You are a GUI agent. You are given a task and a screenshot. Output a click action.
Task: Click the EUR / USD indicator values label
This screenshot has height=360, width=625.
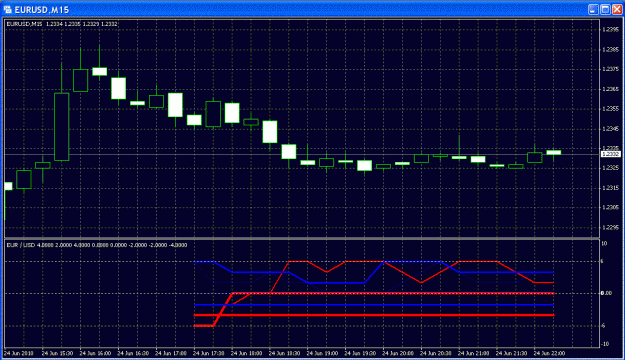tap(97, 245)
